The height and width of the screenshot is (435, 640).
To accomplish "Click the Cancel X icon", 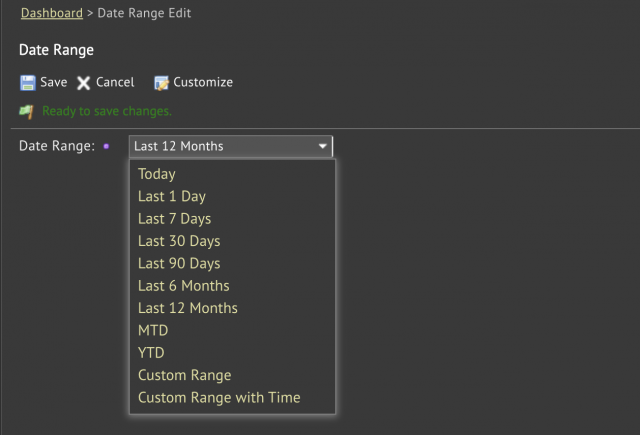I will (84, 83).
